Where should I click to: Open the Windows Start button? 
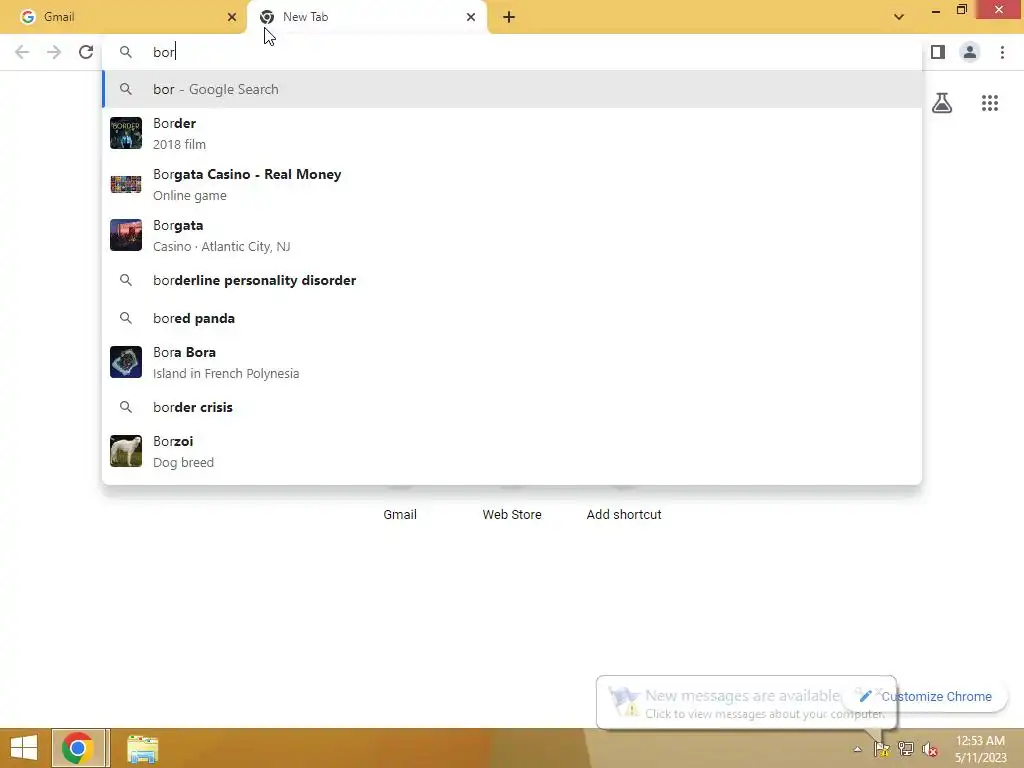24,748
